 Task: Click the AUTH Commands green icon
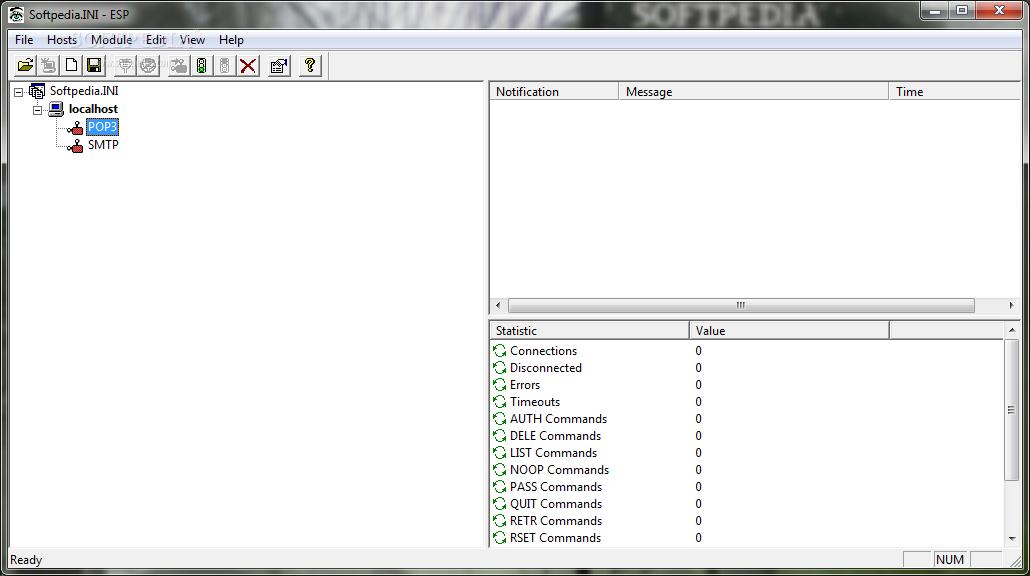(x=500, y=419)
